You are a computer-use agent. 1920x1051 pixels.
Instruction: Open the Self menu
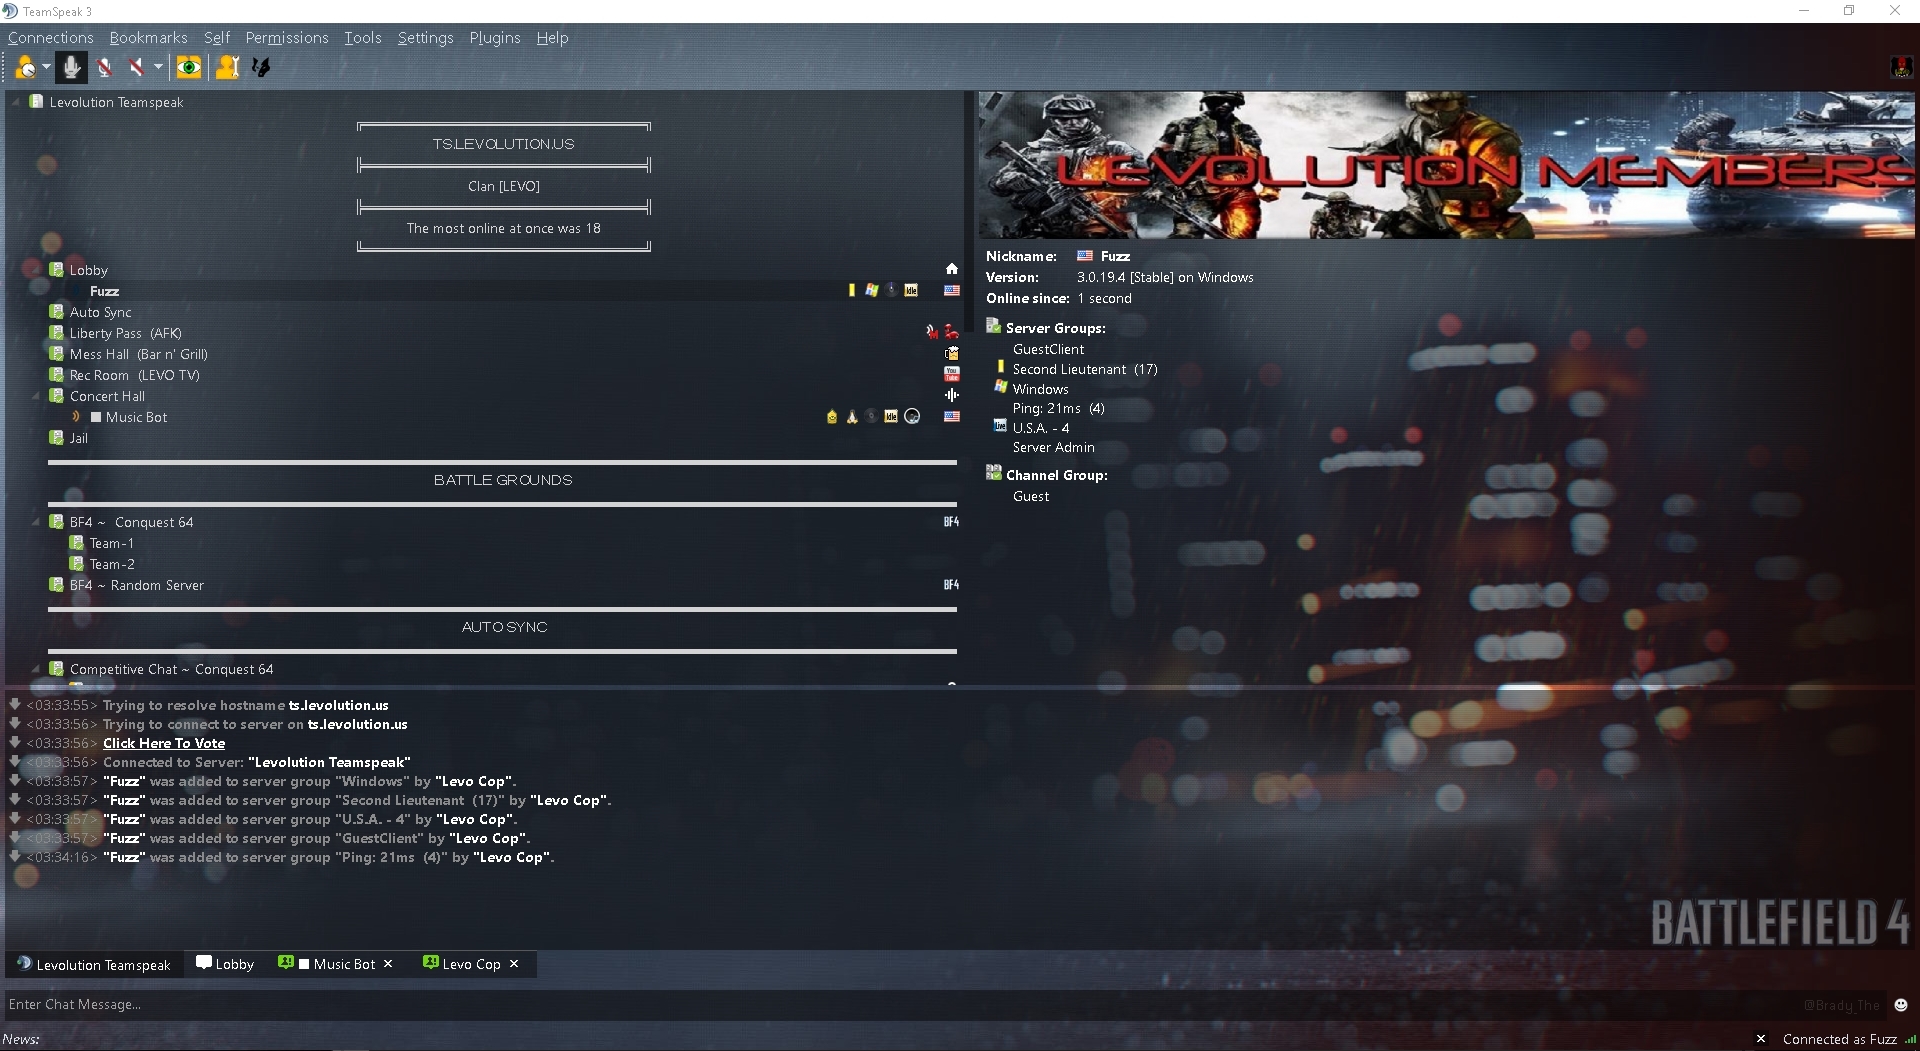217,38
